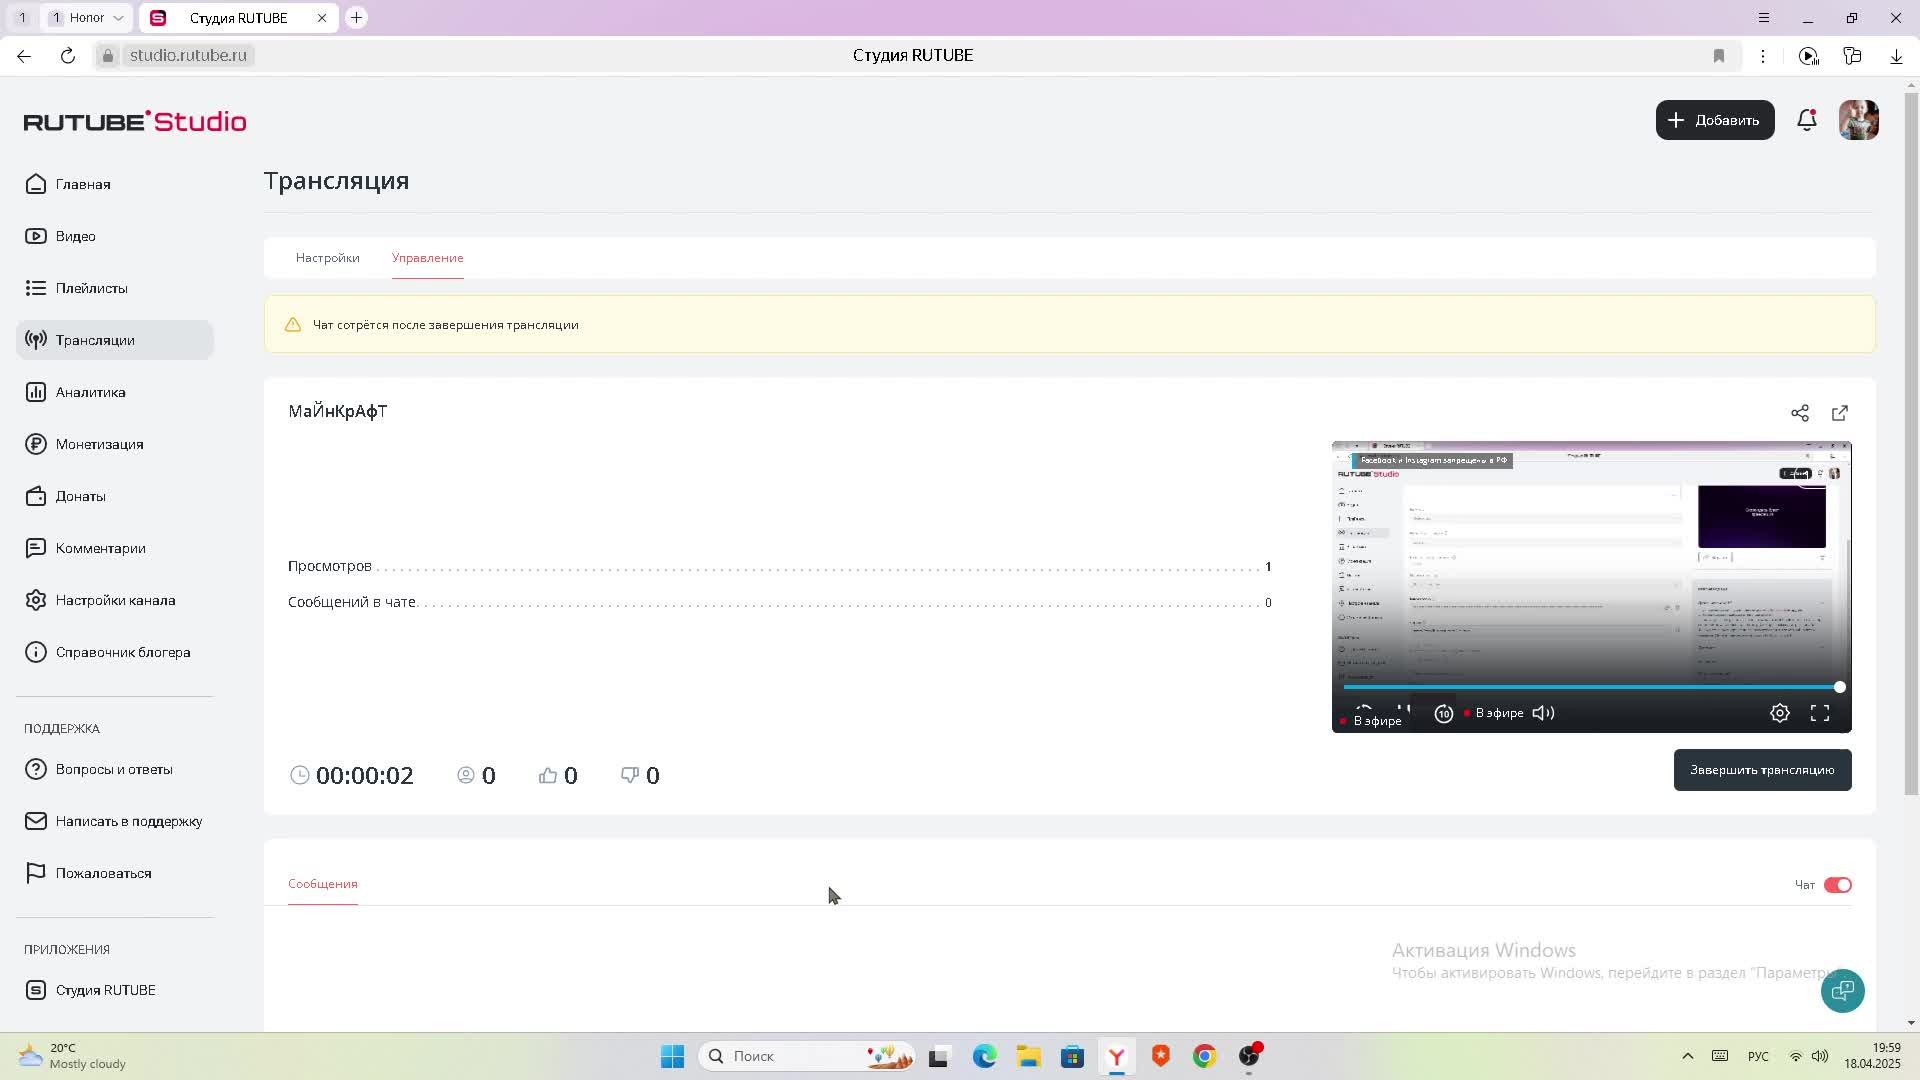The image size is (1920, 1080).
Task: Select Трансляции in the left menu
Action: 115,340
